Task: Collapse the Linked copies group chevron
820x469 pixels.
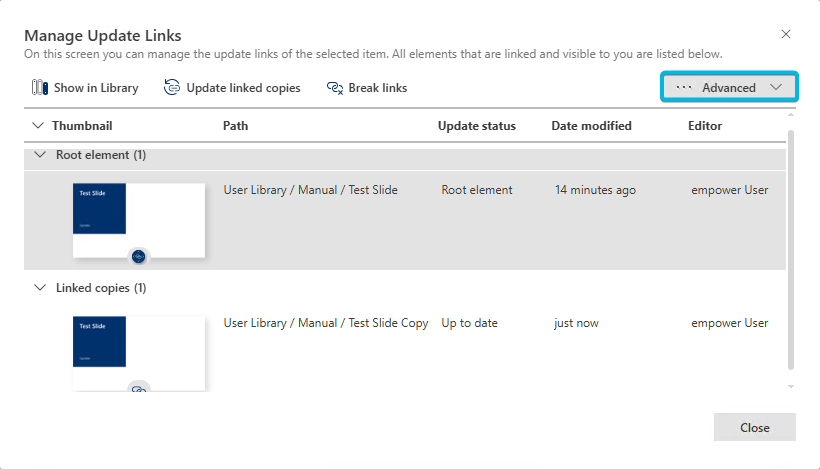Action: (x=40, y=288)
